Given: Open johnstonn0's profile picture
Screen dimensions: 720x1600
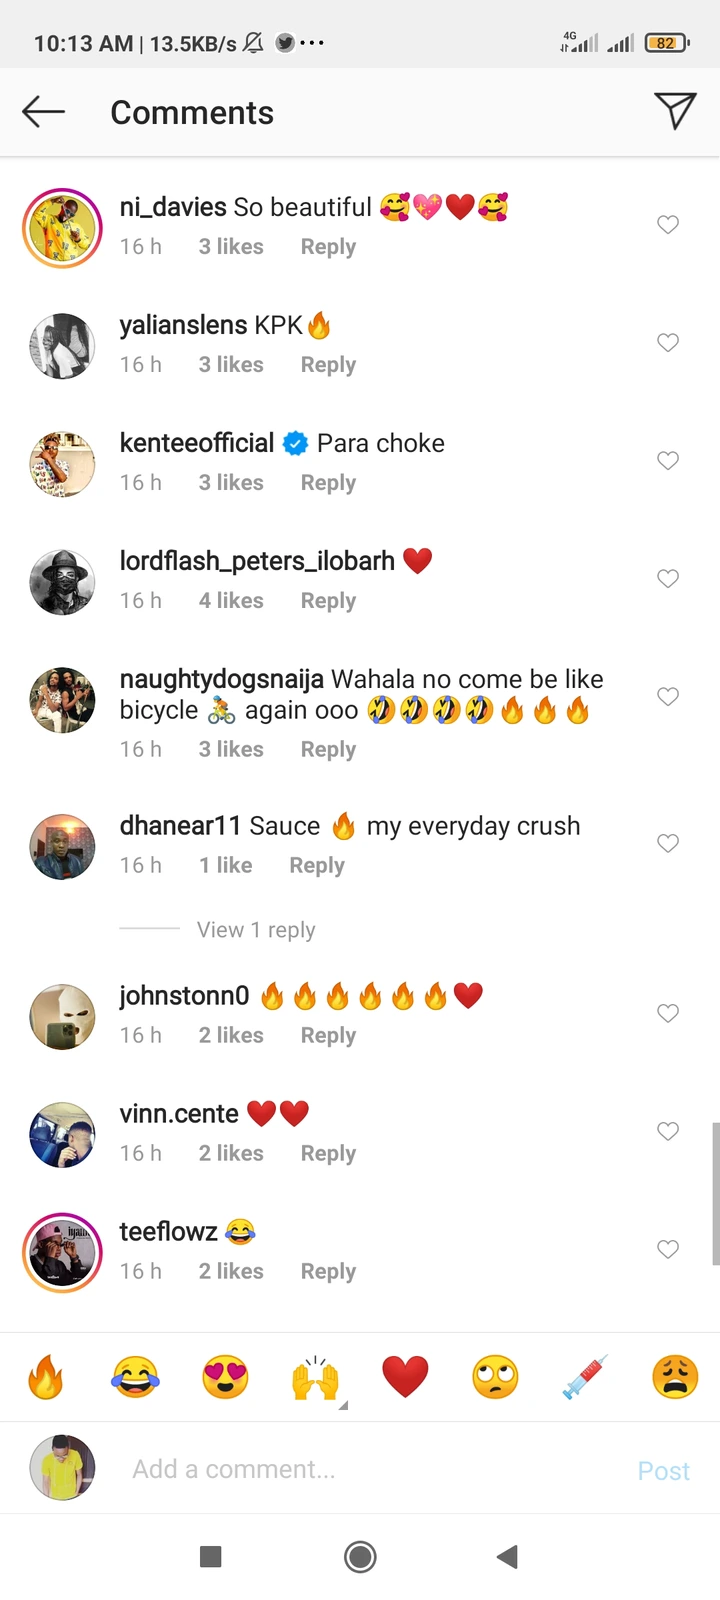Looking at the screenshot, I should click(63, 1017).
